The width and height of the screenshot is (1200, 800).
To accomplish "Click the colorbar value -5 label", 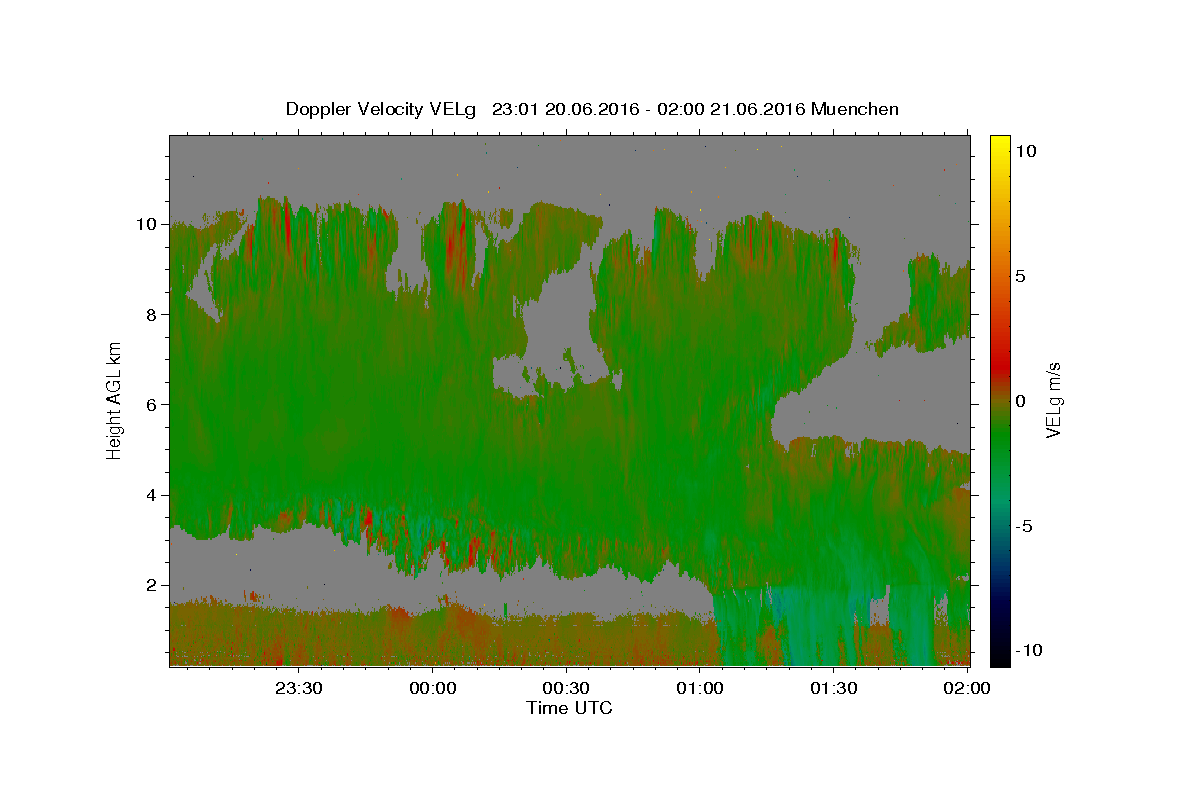I will pyautogui.click(x=1024, y=525).
